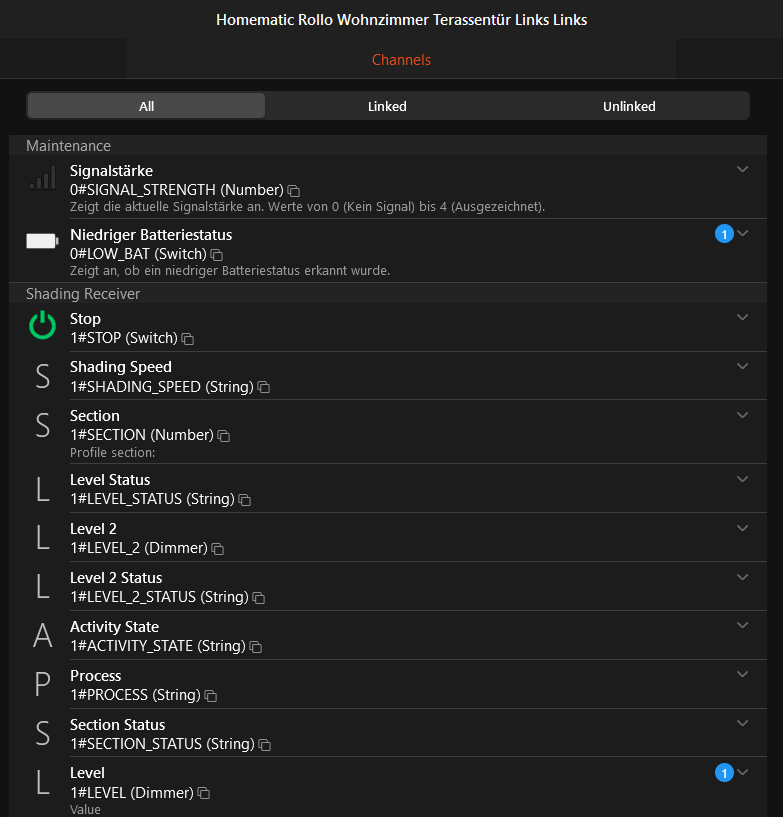Screen dimensions: 783x817
Task: Copy the 0#LOW_BAT channel ID
Action: [x=217, y=255]
